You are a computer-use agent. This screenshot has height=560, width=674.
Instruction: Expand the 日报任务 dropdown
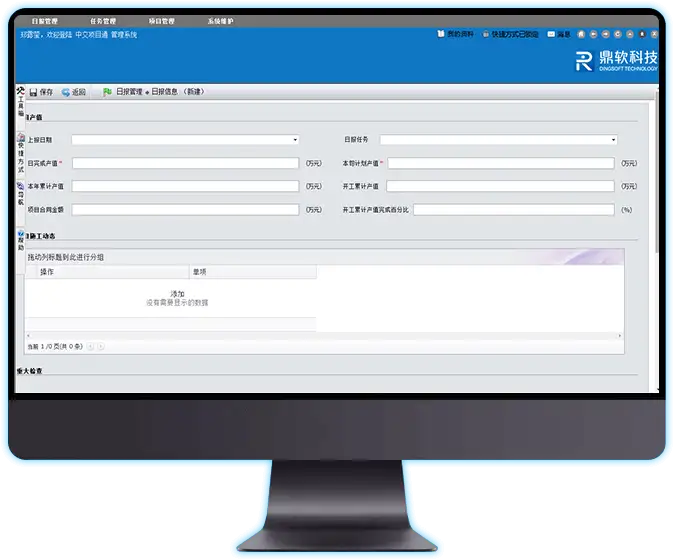612,140
